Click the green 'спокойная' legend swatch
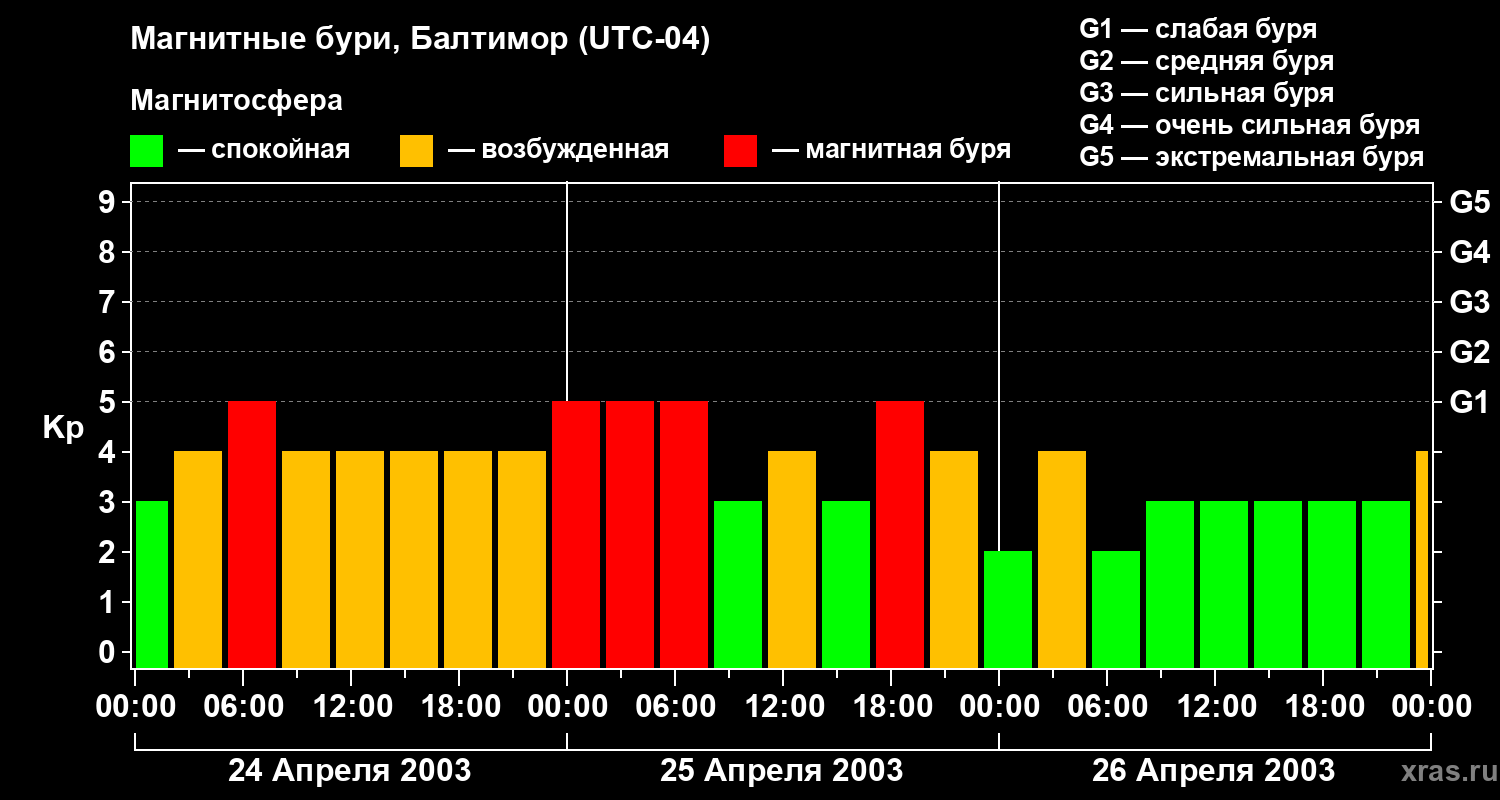The width and height of the screenshot is (1500, 800). (x=146, y=151)
